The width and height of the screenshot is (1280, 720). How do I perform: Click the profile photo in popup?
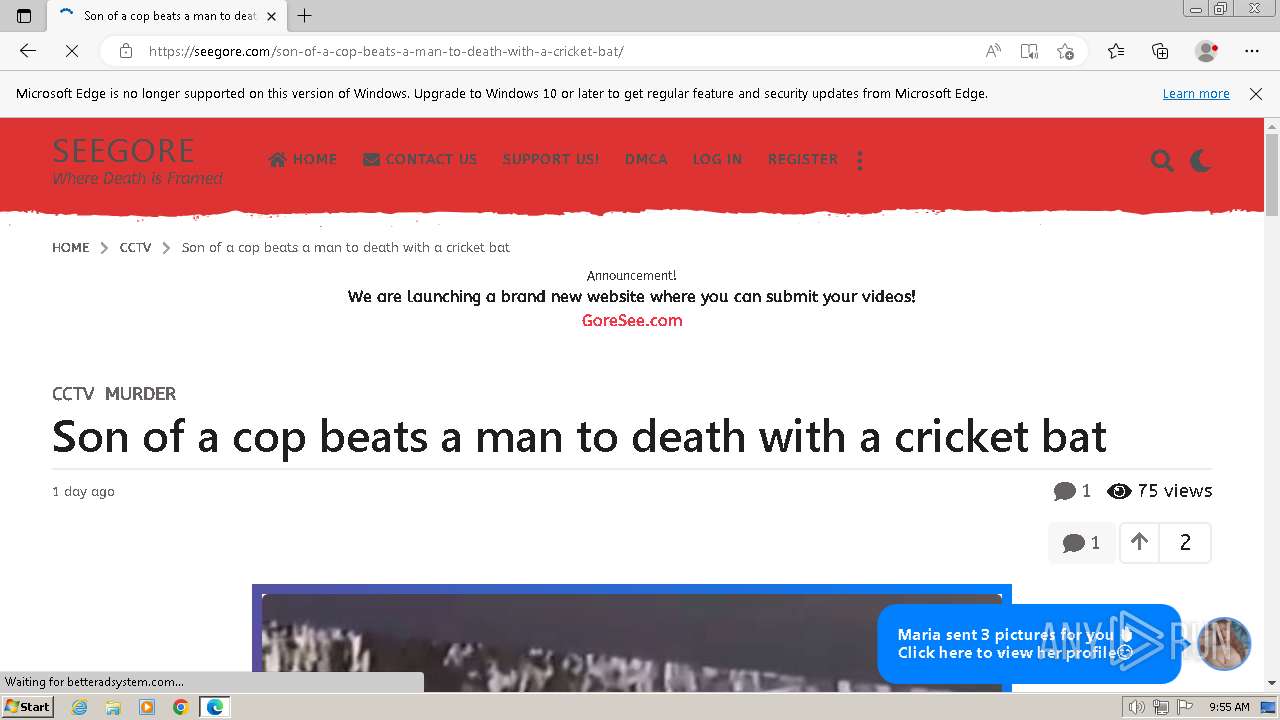(1224, 643)
